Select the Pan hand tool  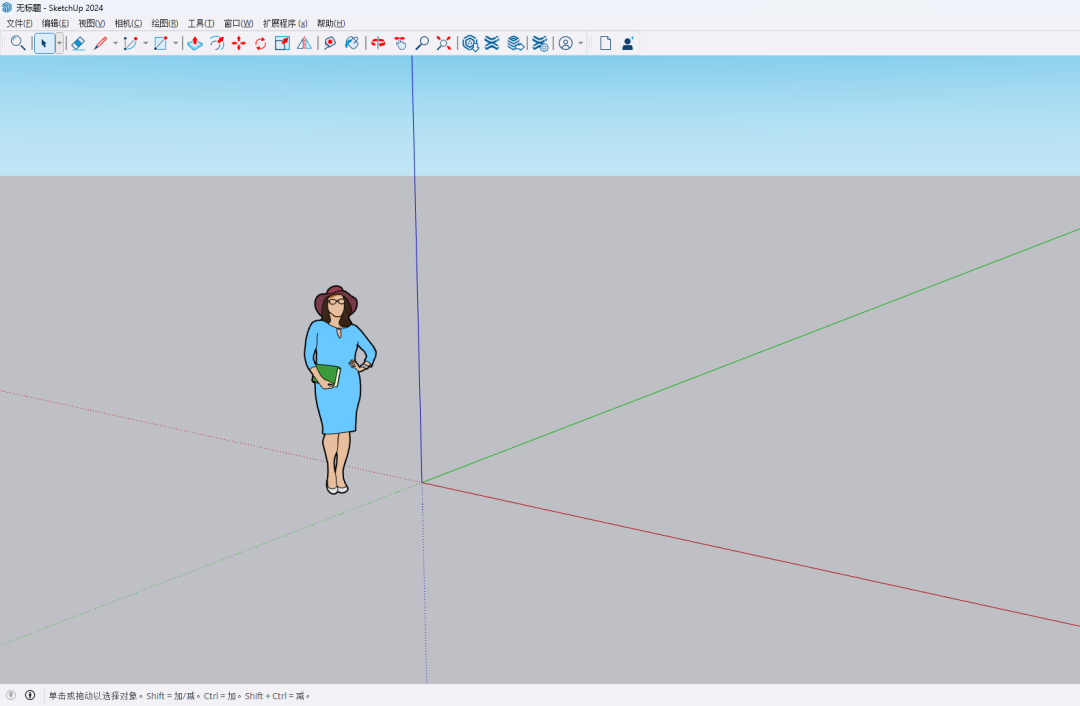point(400,43)
